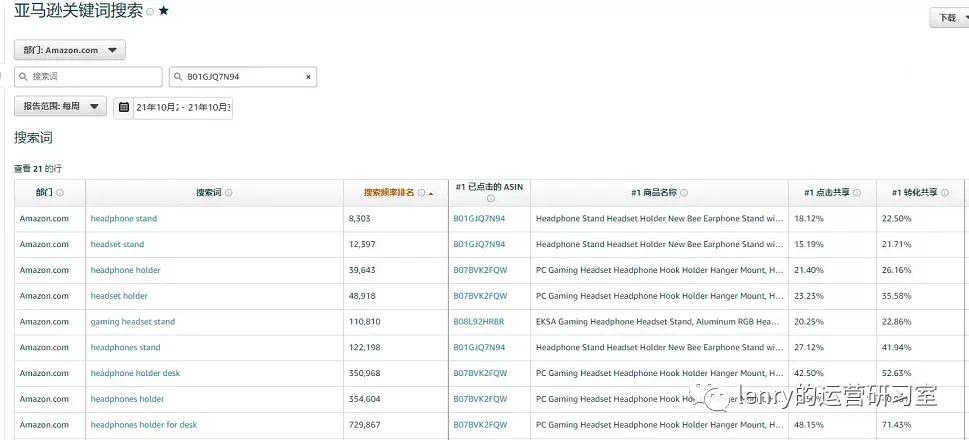
Task: Click the sort arrow in 搜索频率排名 header
Action: coord(431,193)
